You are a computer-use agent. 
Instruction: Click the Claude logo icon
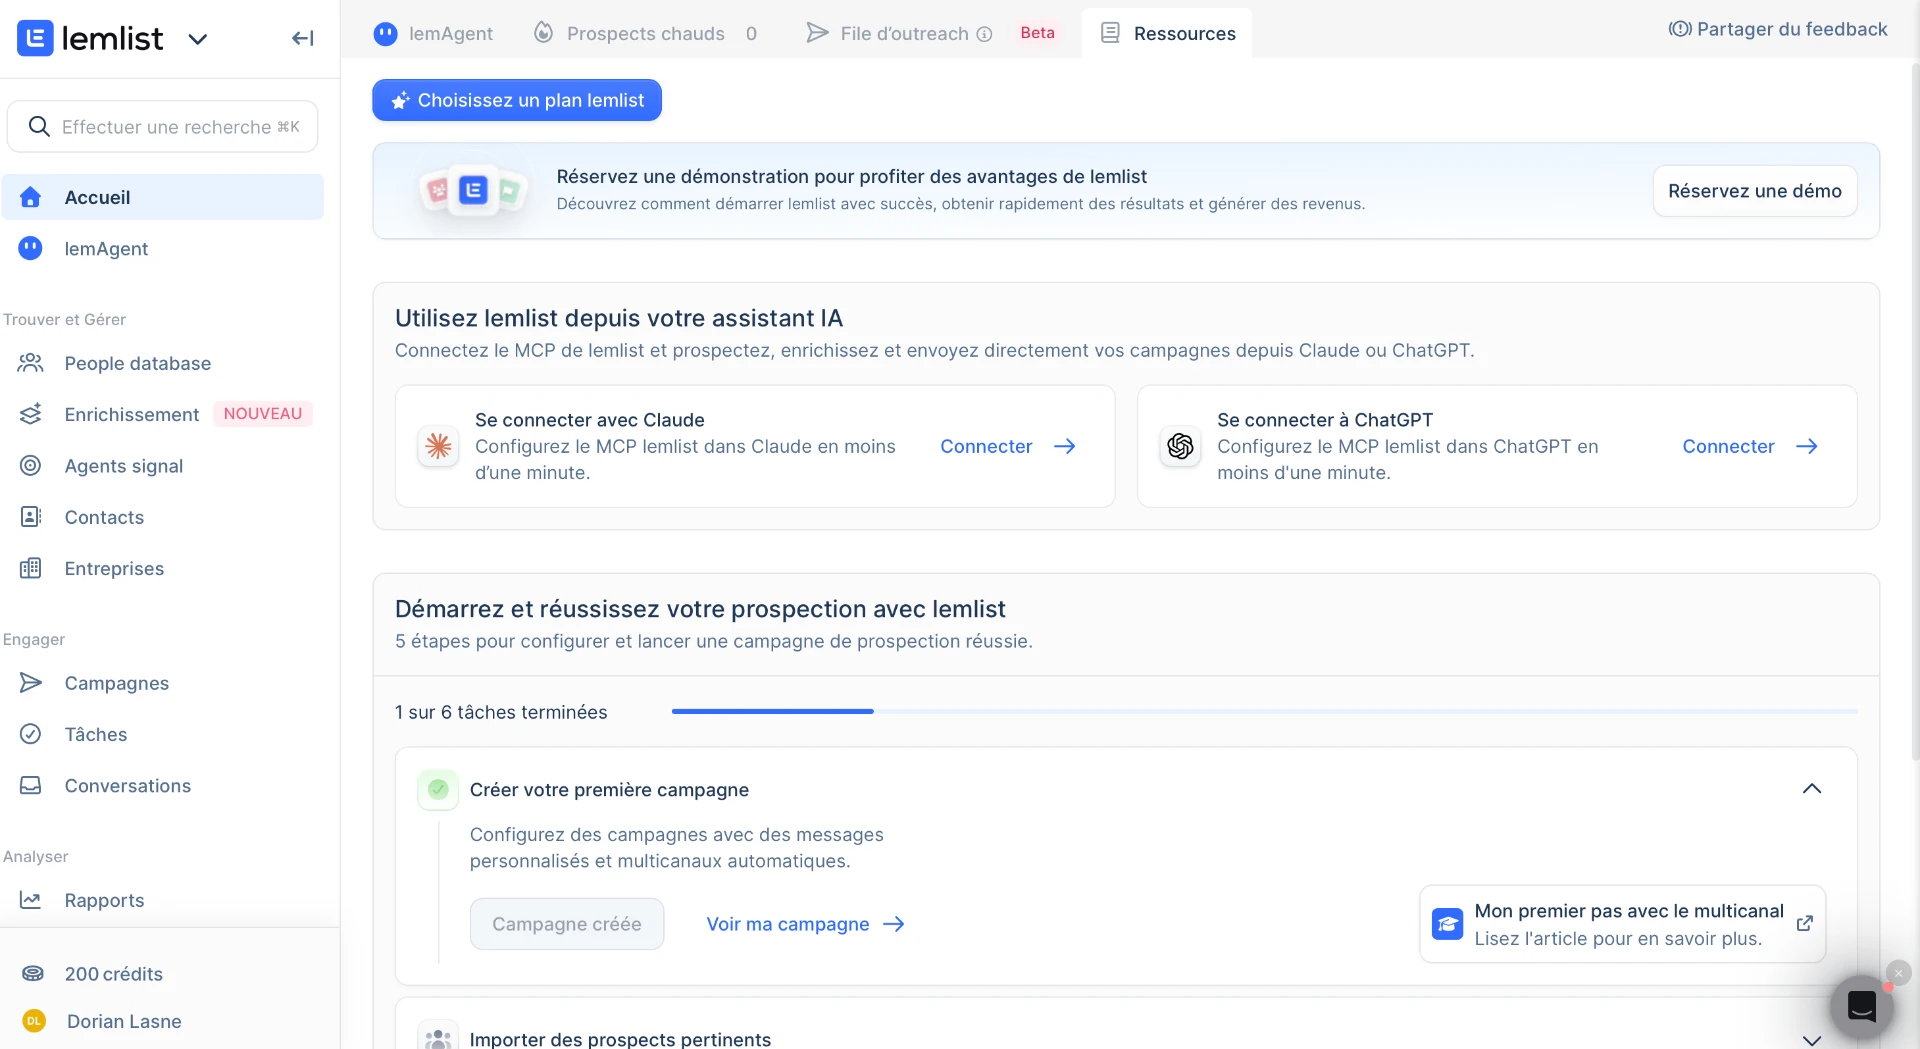438,446
